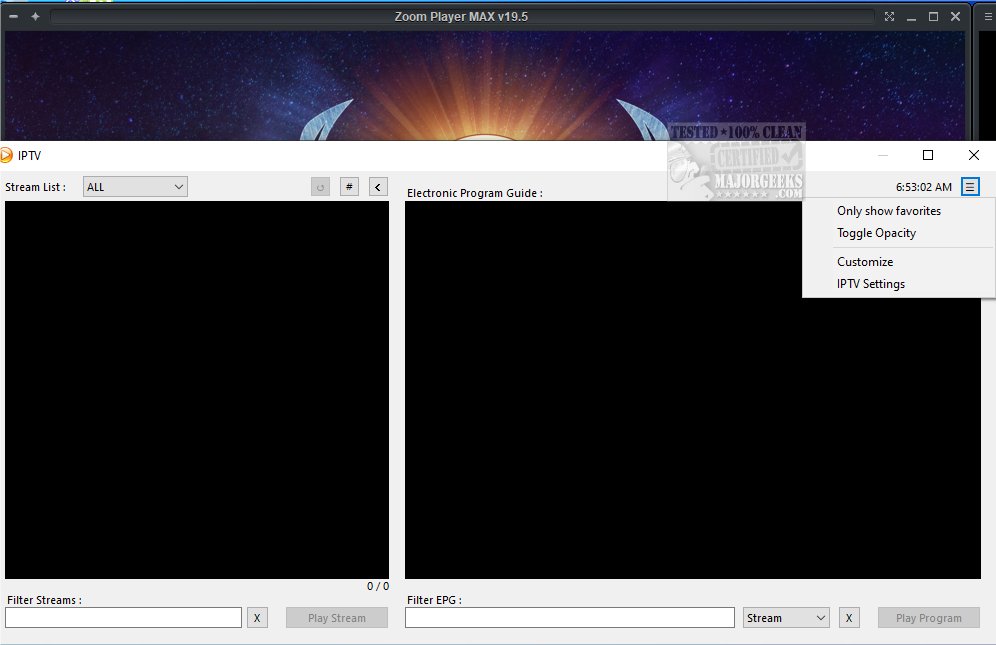This screenshot has width=996, height=645.
Task: Toggle fullscreen in Zoom Player title bar
Action: coord(889,17)
